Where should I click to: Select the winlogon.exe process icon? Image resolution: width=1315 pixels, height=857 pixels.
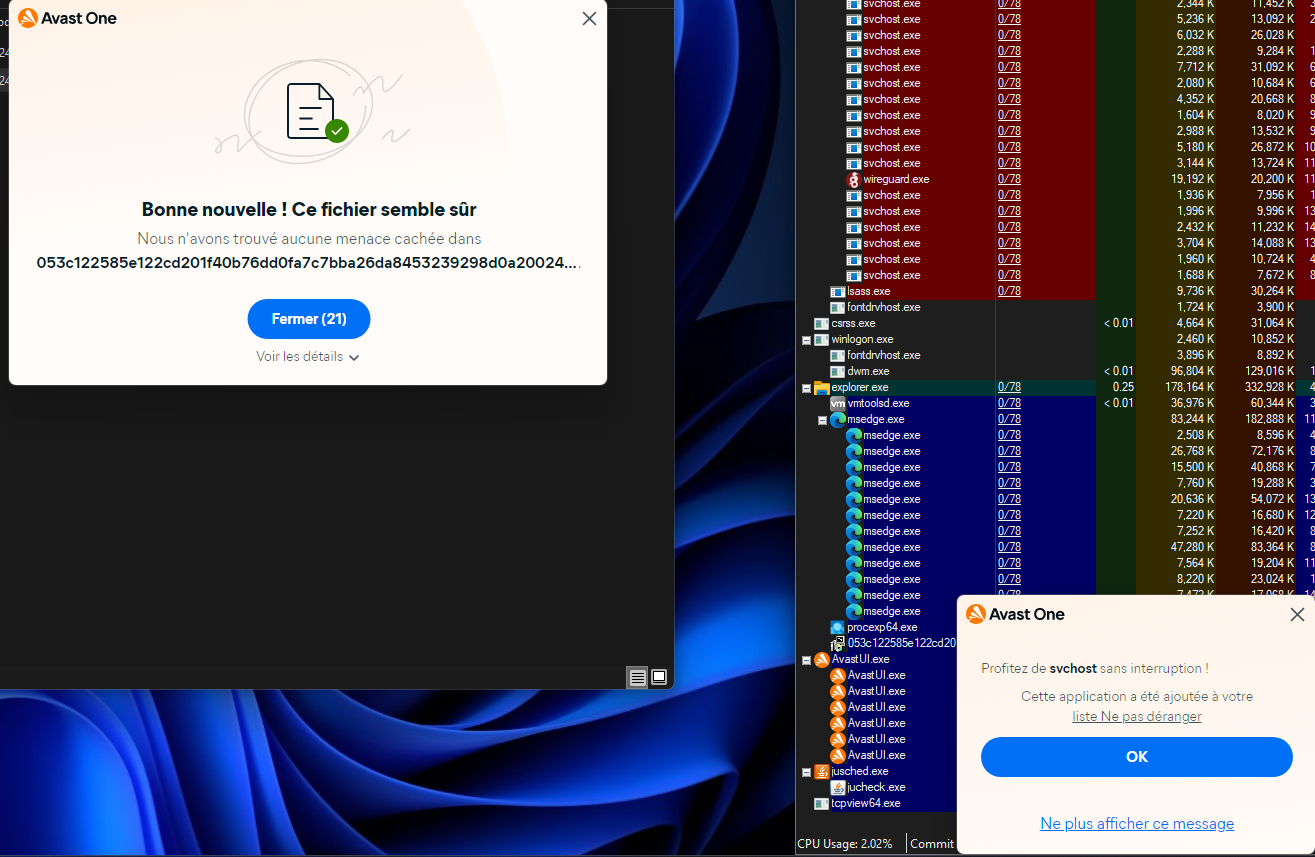(x=822, y=339)
